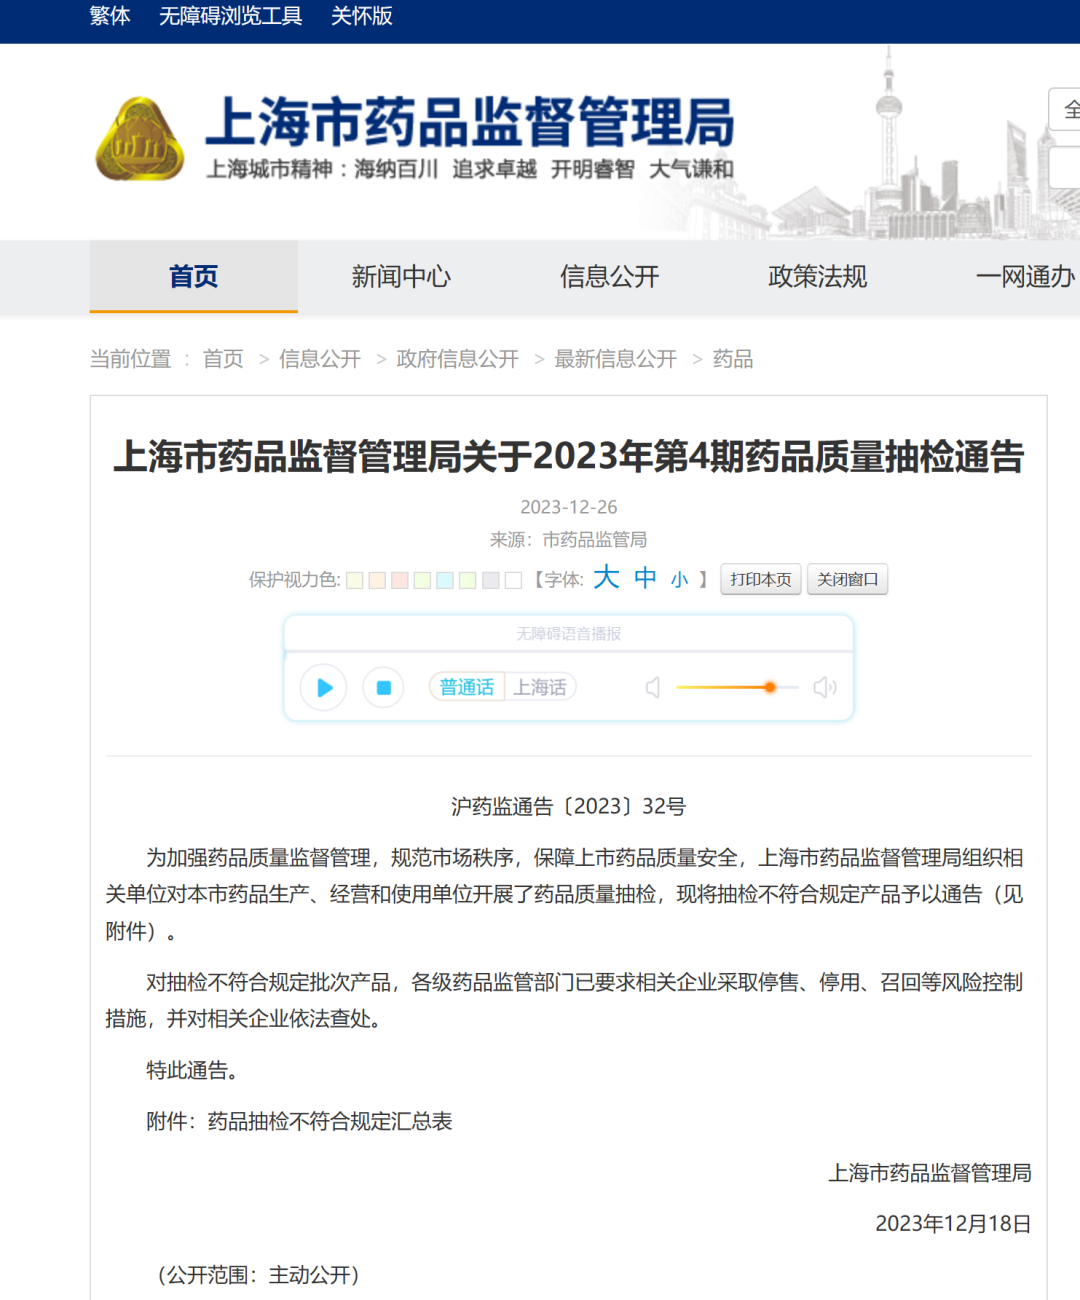Set font size to 大

click(x=606, y=577)
